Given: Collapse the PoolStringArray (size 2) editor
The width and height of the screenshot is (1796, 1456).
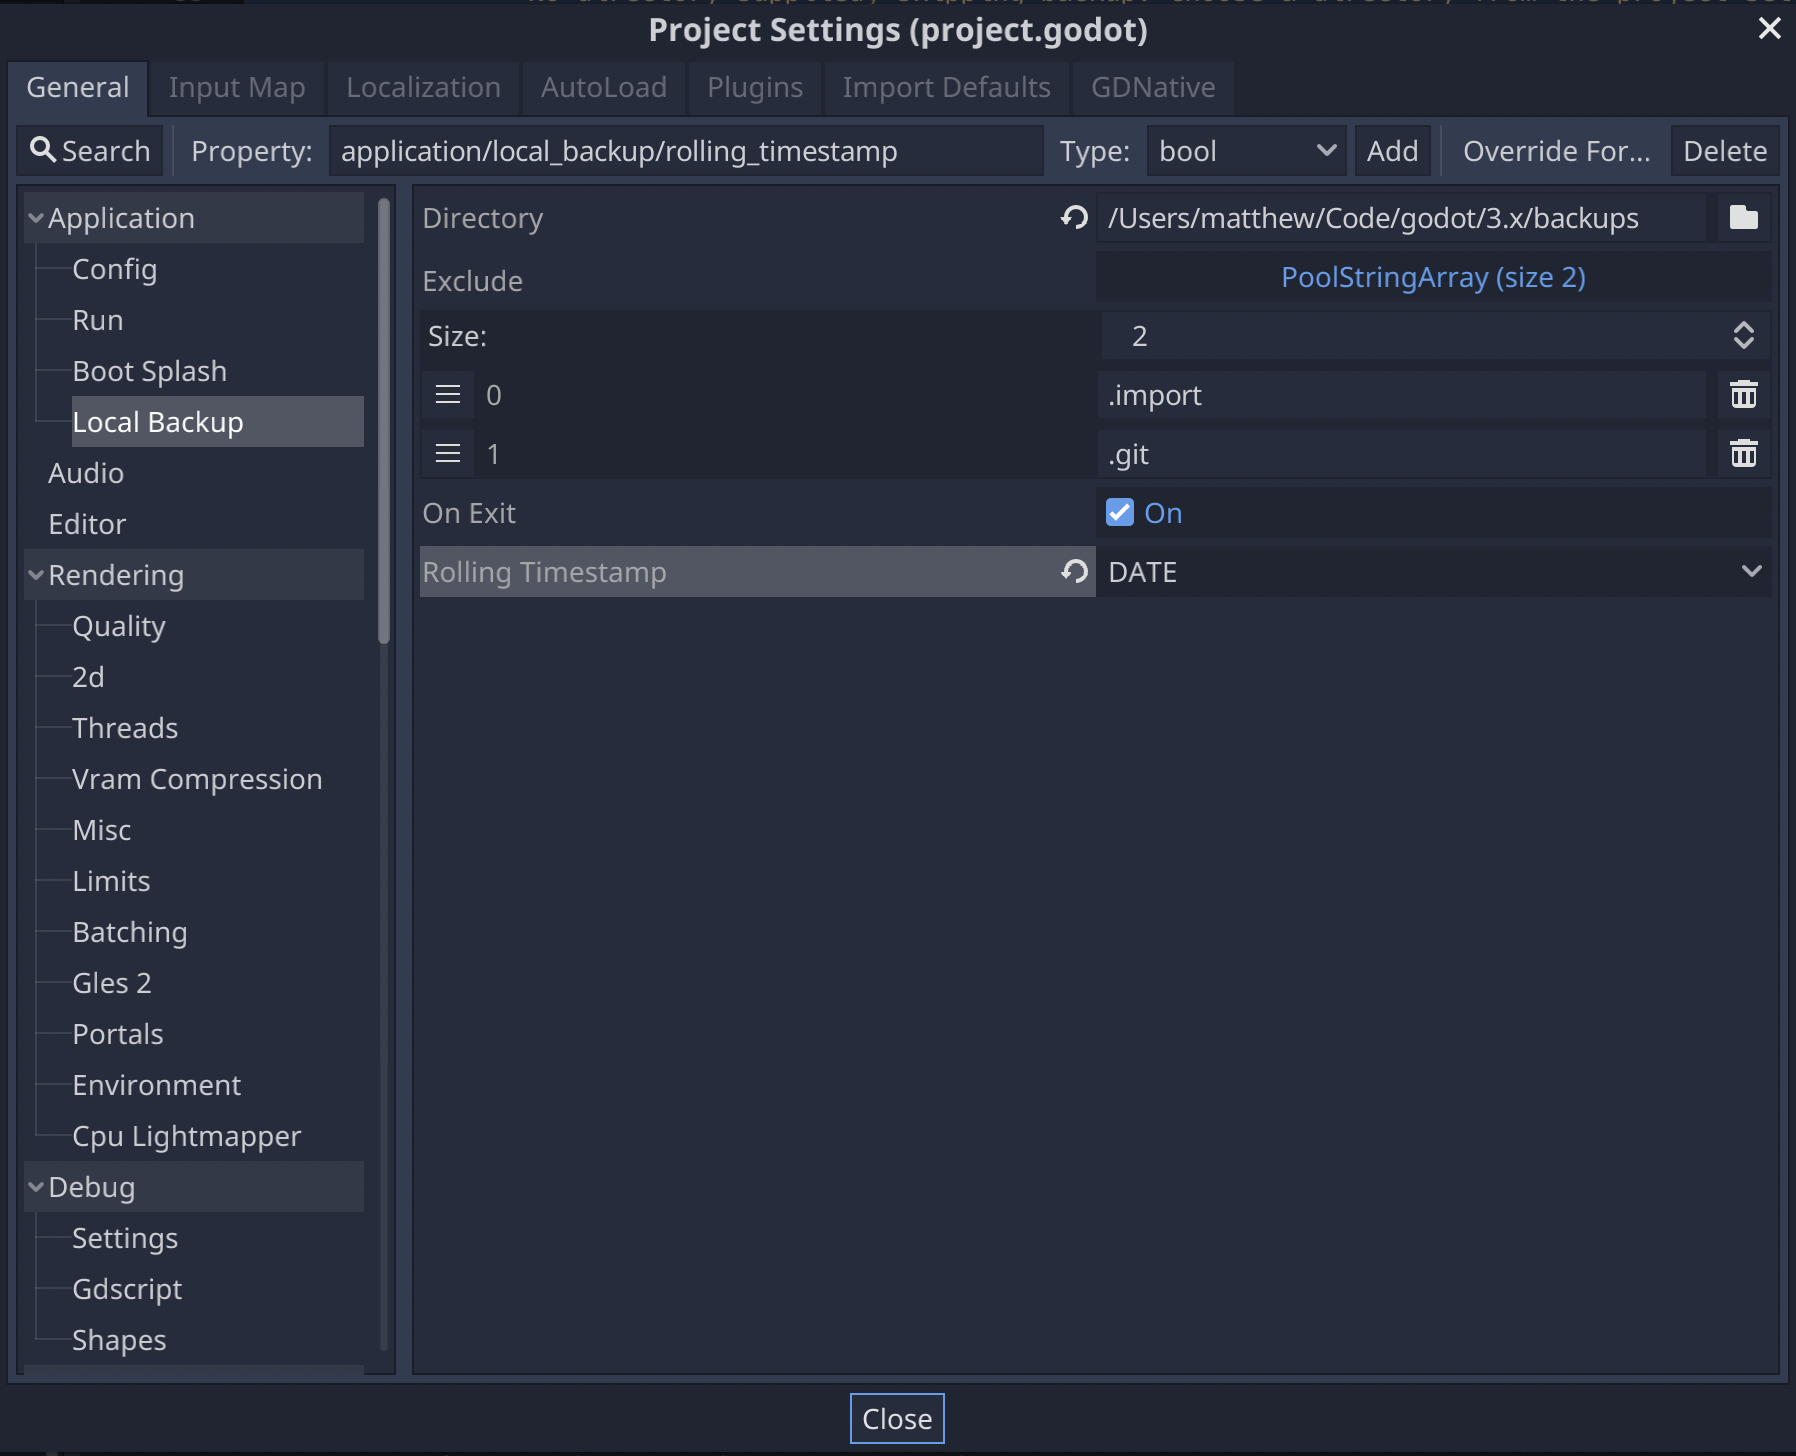Looking at the screenshot, I should [1433, 277].
